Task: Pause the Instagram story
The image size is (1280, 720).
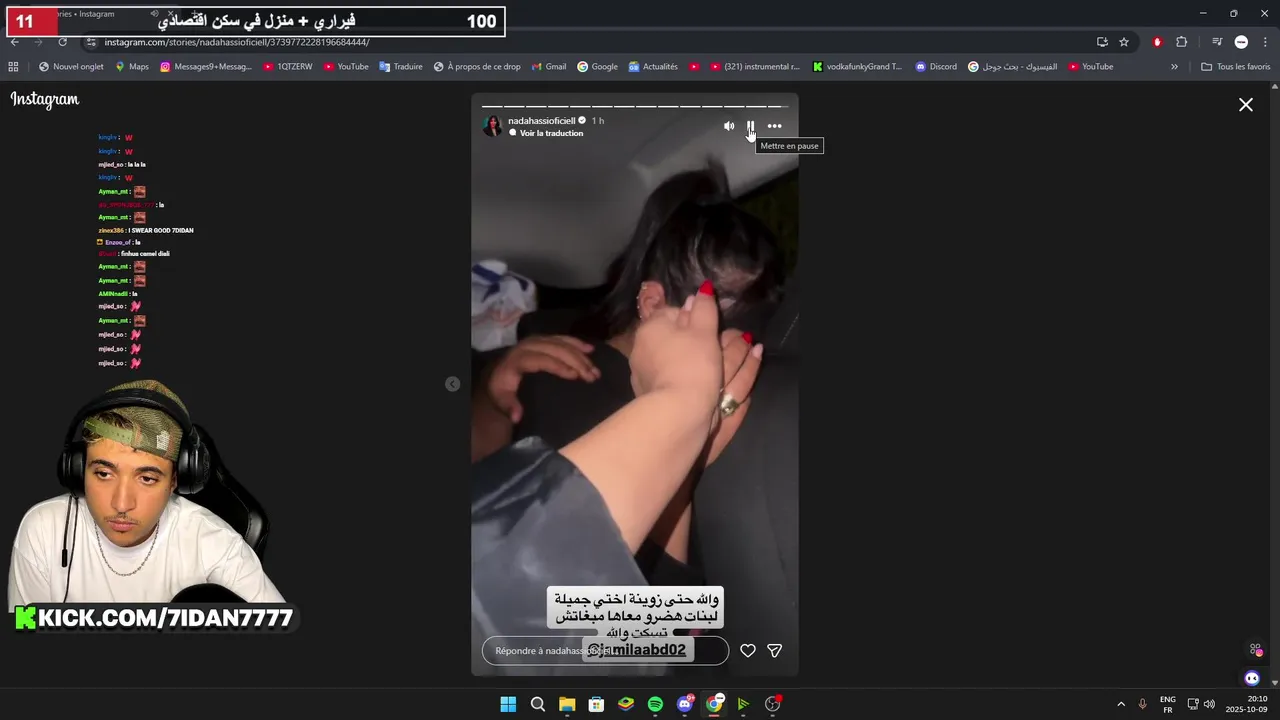Action: click(x=751, y=126)
